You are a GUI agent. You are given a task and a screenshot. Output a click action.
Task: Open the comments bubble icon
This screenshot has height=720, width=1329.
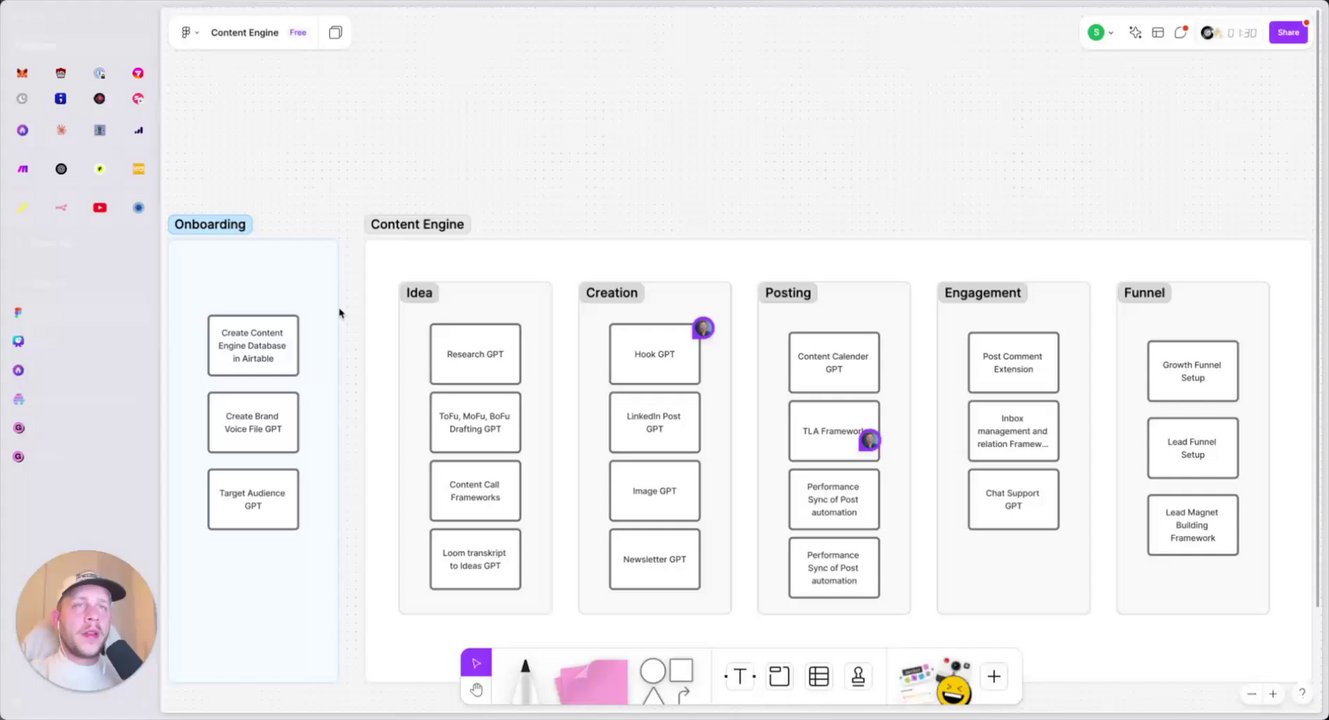(1180, 32)
